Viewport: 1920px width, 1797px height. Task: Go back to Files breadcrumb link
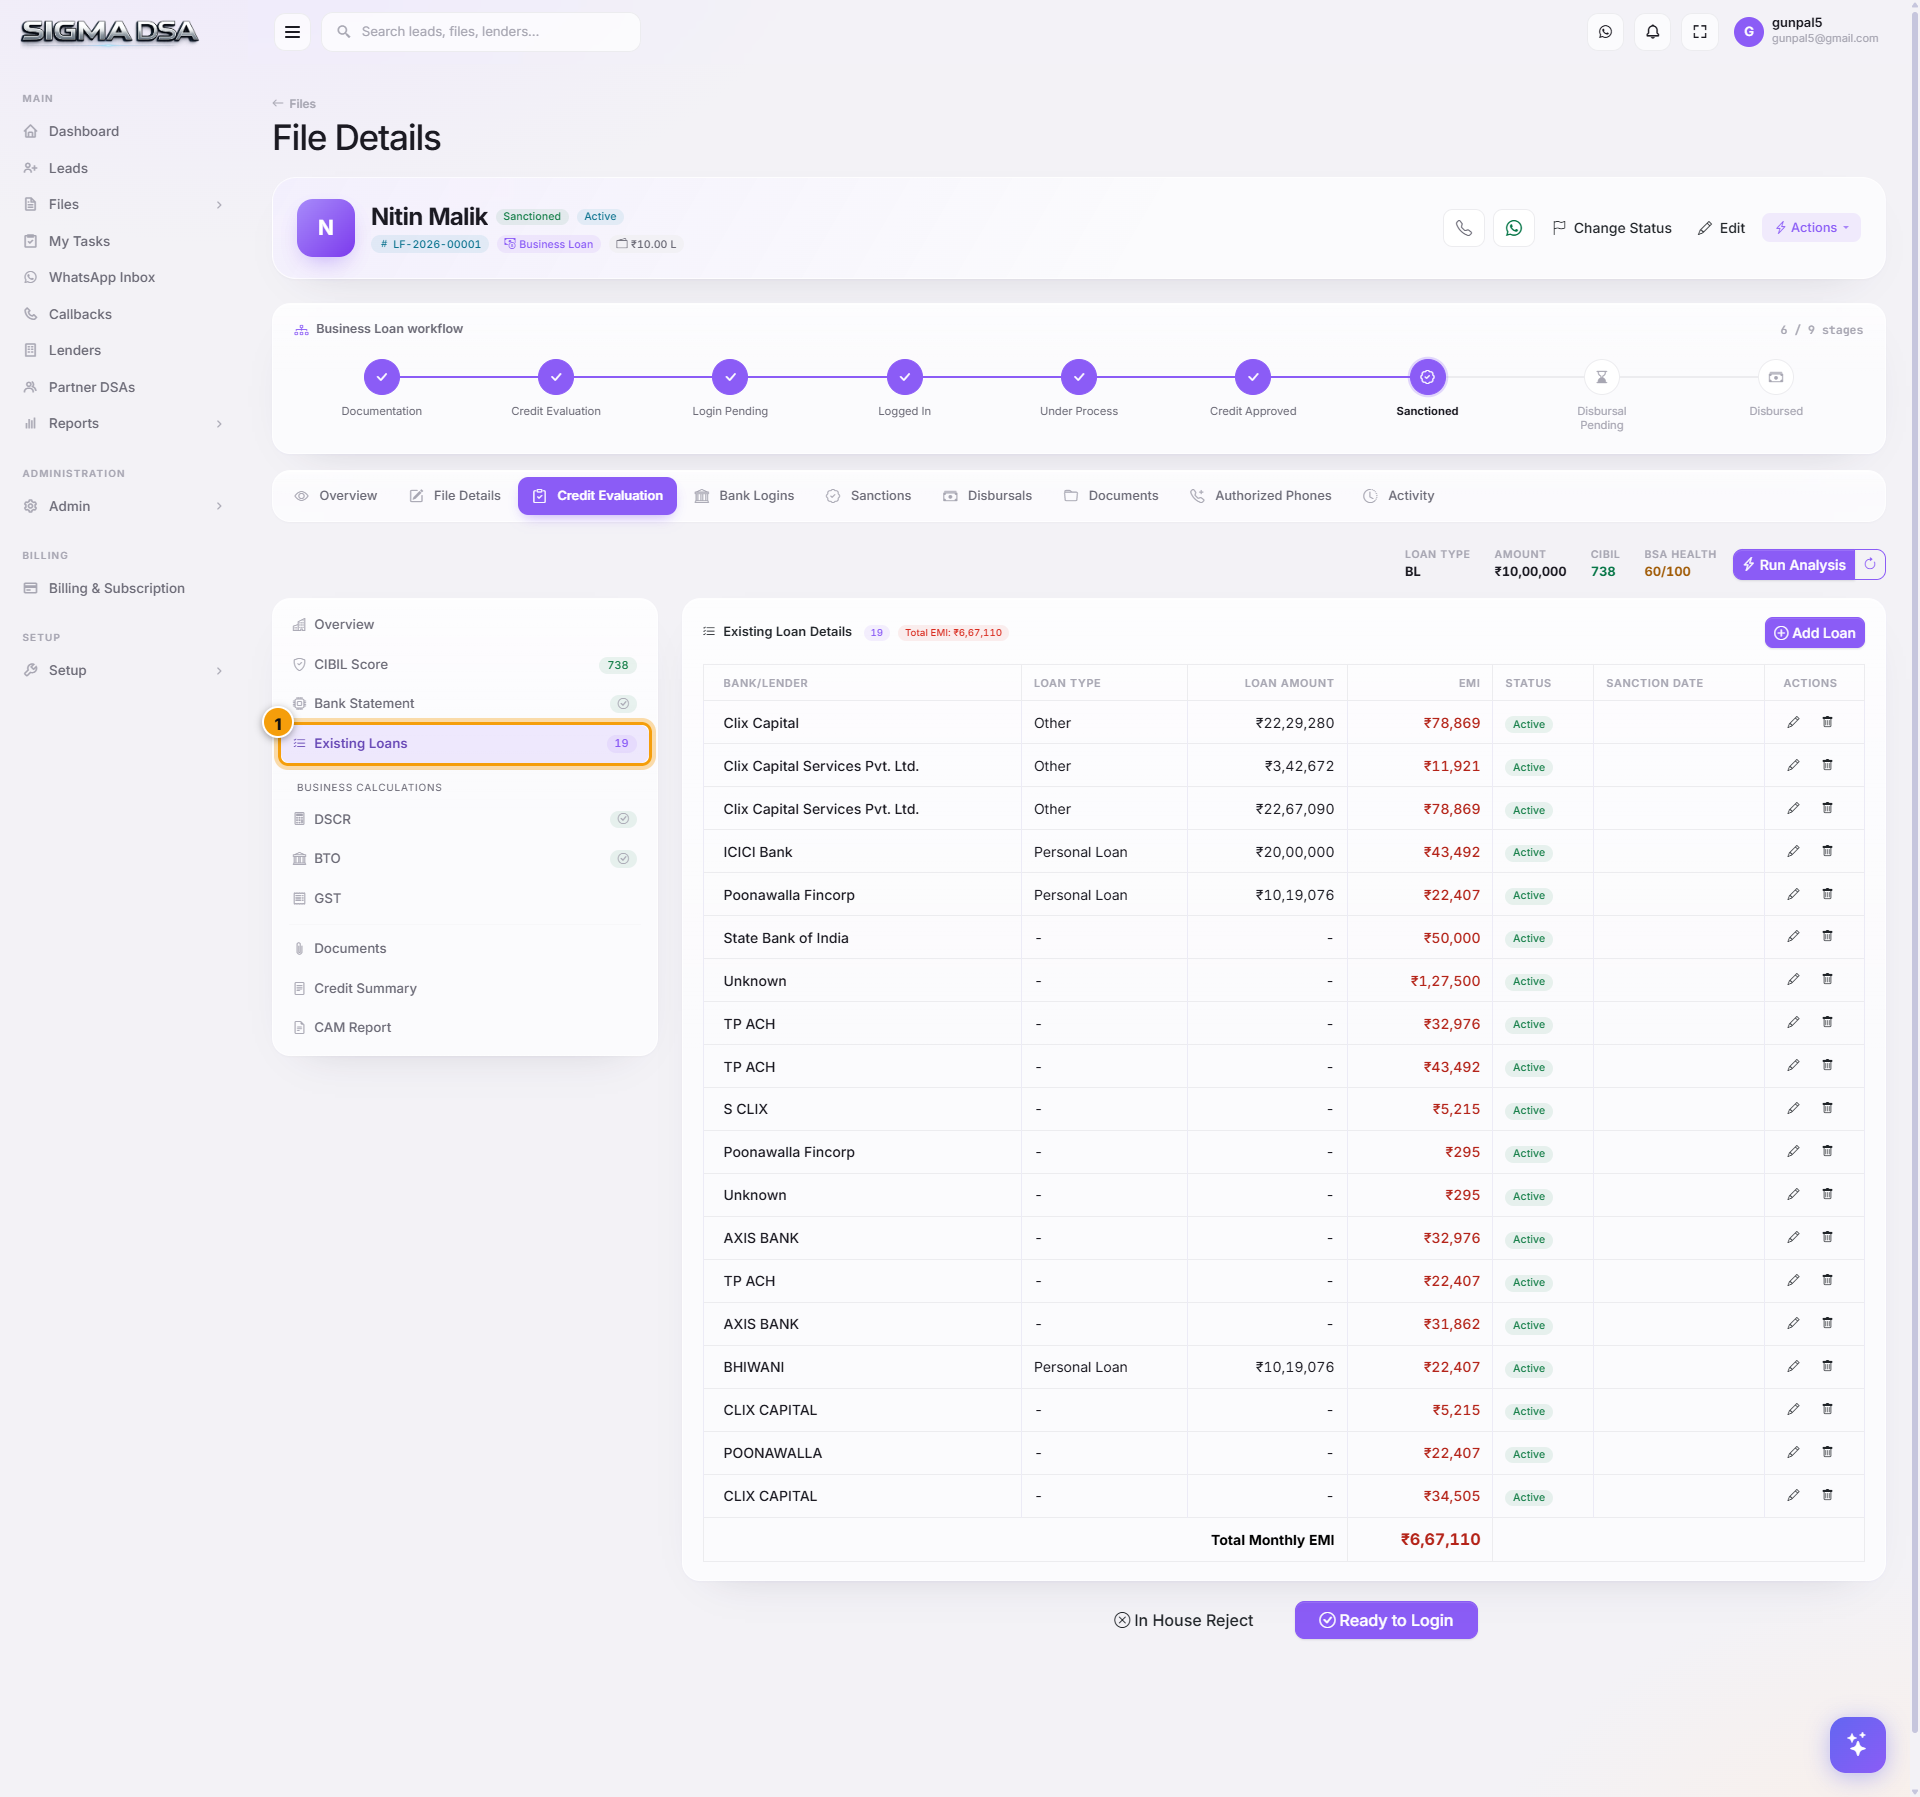tap(294, 104)
